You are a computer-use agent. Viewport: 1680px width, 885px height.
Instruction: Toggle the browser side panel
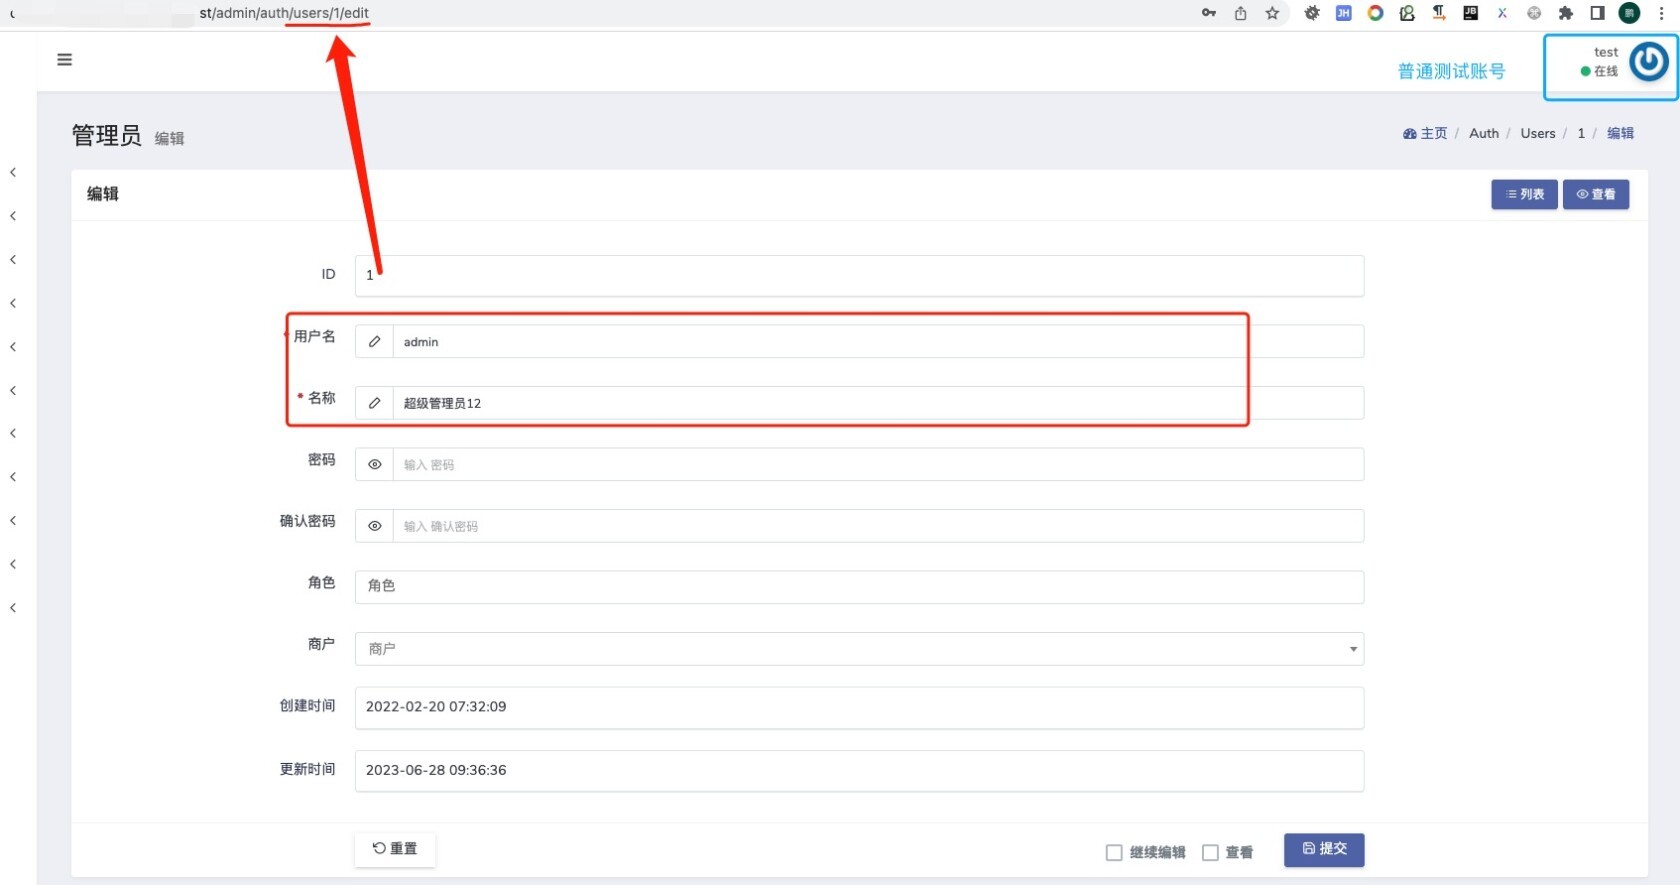click(1597, 13)
